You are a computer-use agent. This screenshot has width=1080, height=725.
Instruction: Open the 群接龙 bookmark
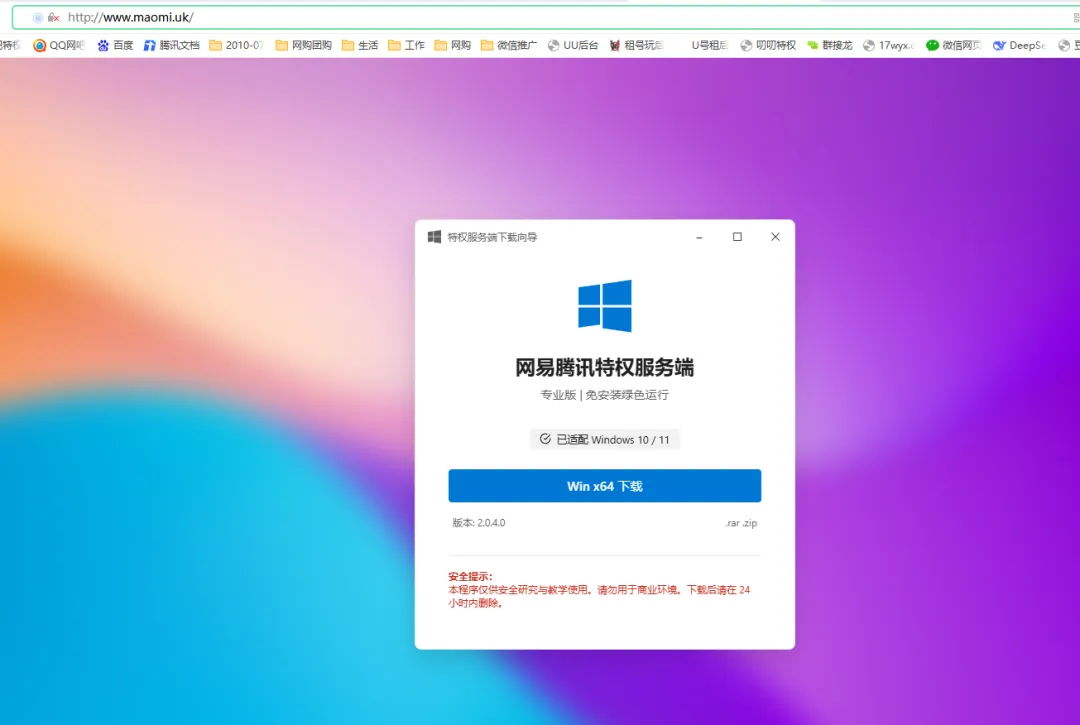[x=830, y=45]
